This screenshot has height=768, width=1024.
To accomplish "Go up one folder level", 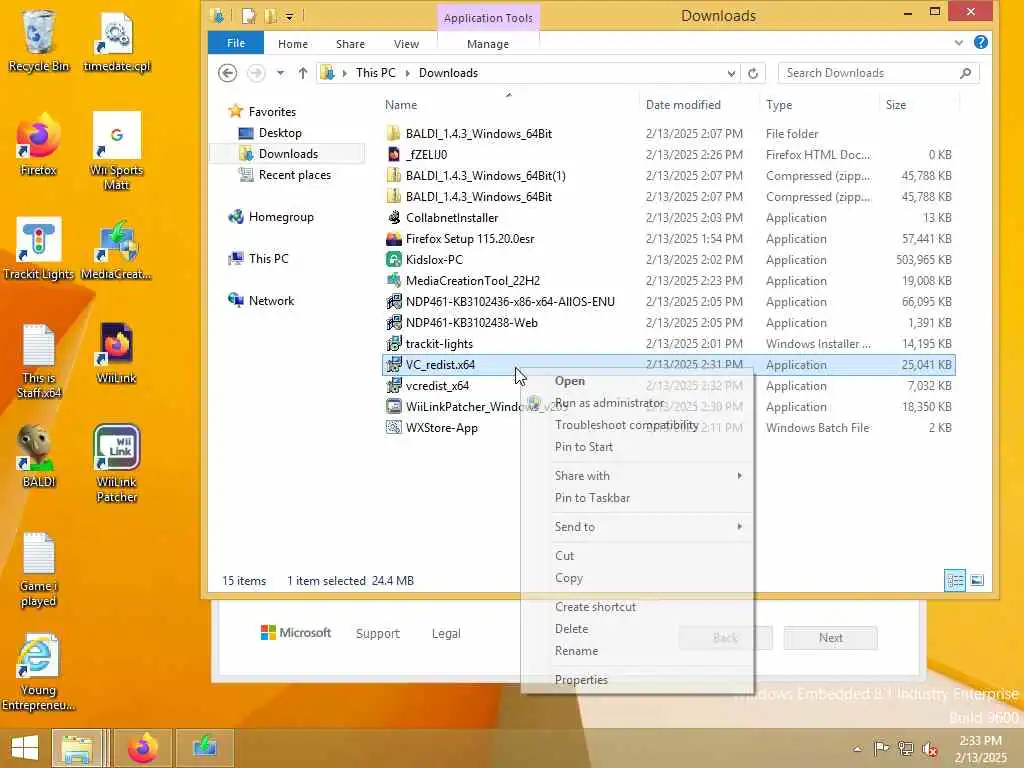I will [302, 72].
